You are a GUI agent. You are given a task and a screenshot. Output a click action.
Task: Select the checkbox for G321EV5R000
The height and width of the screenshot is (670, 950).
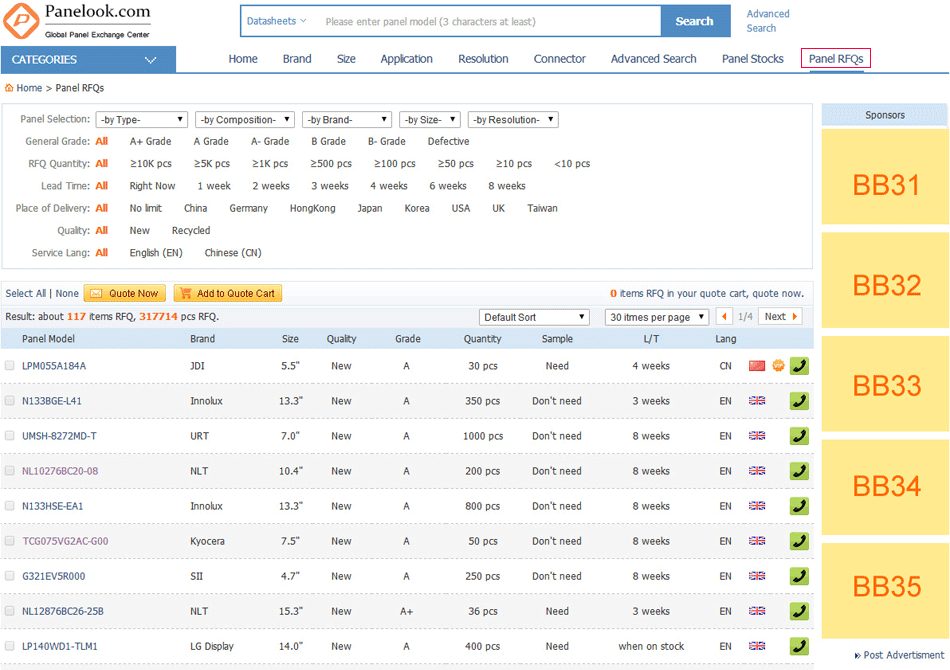(10, 576)
